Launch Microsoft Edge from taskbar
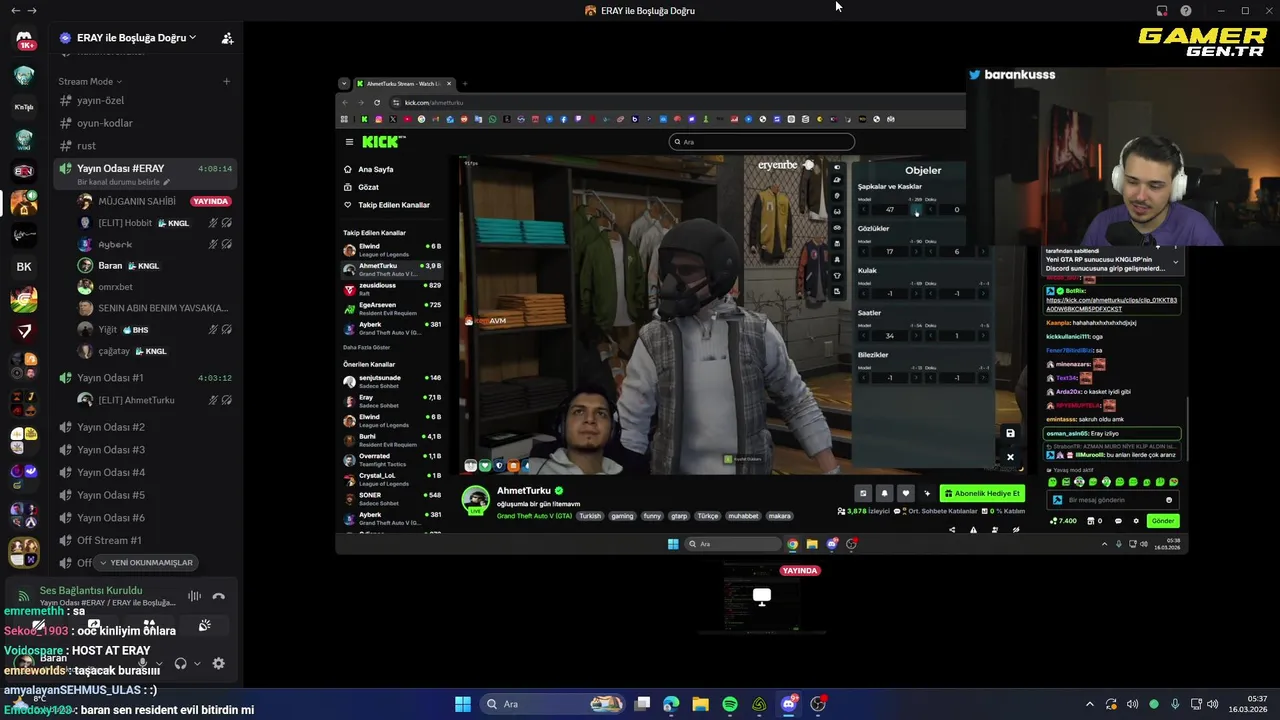1280x720 pixels. 671,704
